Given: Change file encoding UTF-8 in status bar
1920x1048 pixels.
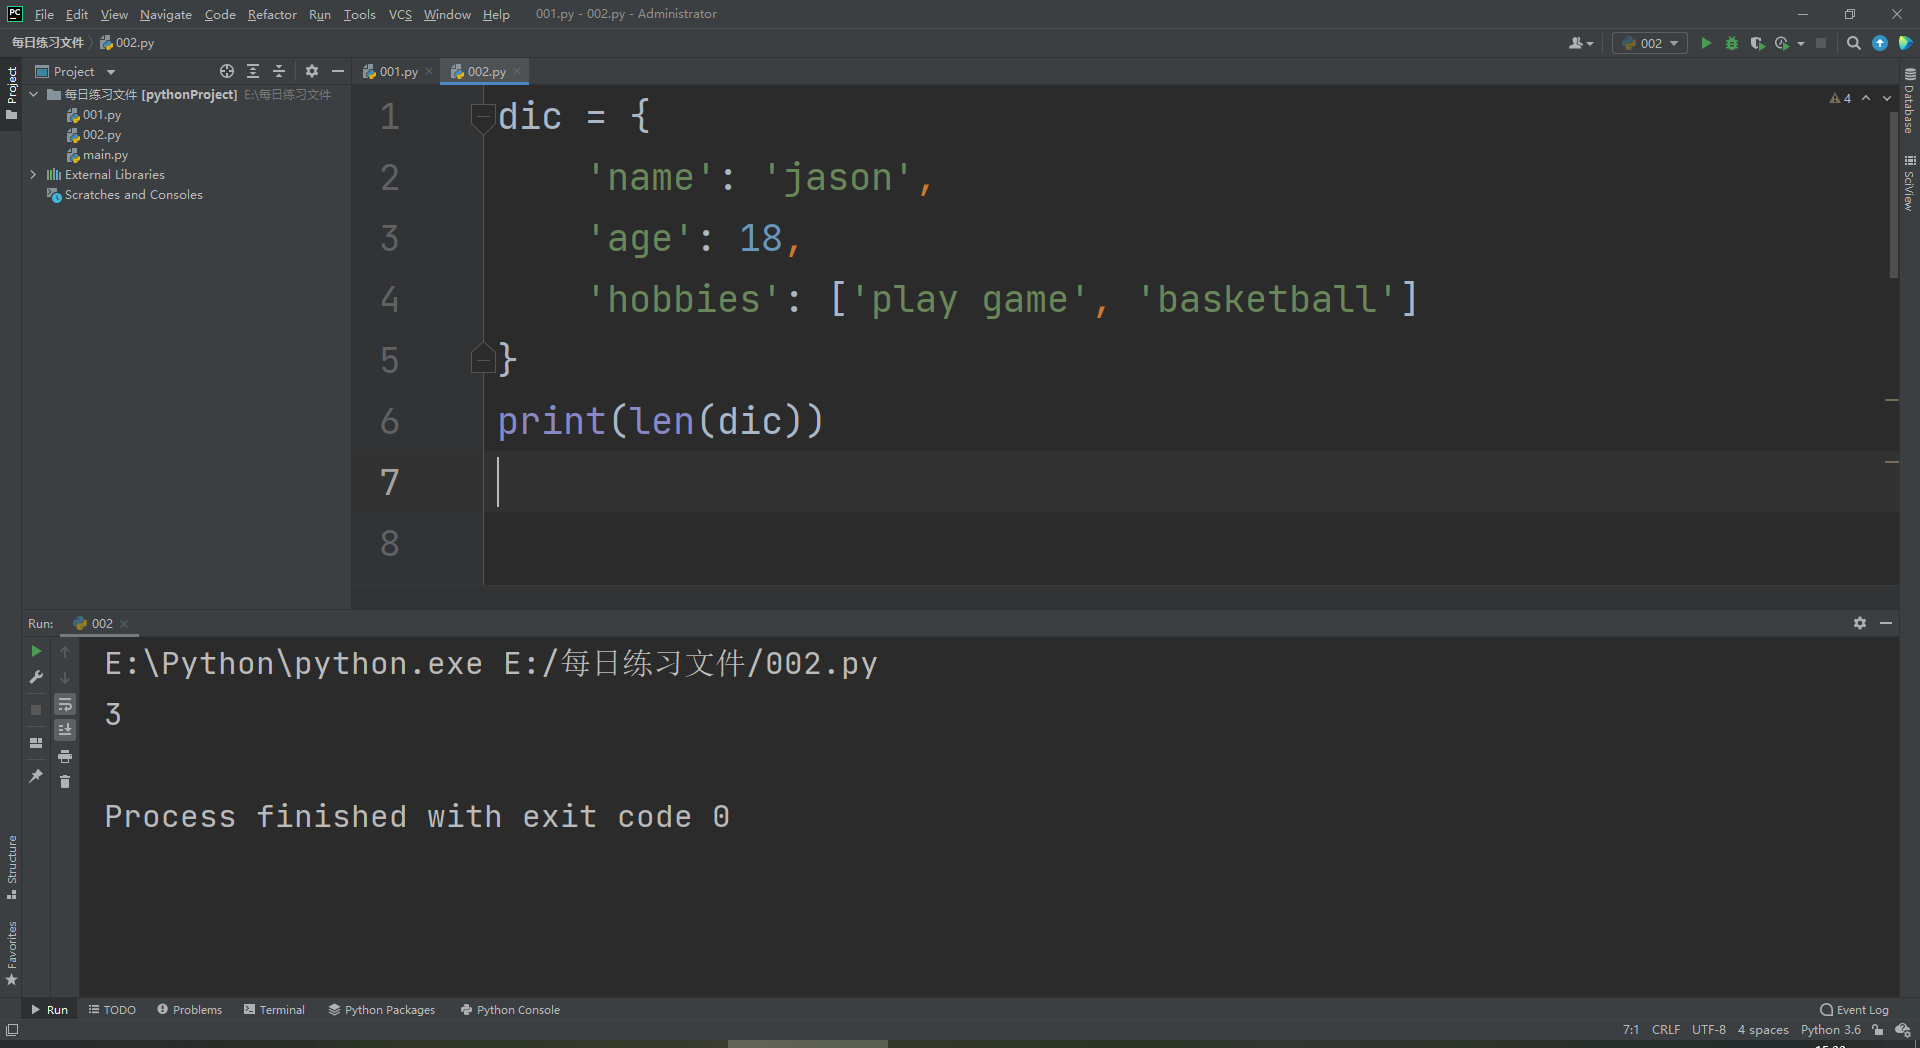Looking at the screenshot, I should 1709,1030.
